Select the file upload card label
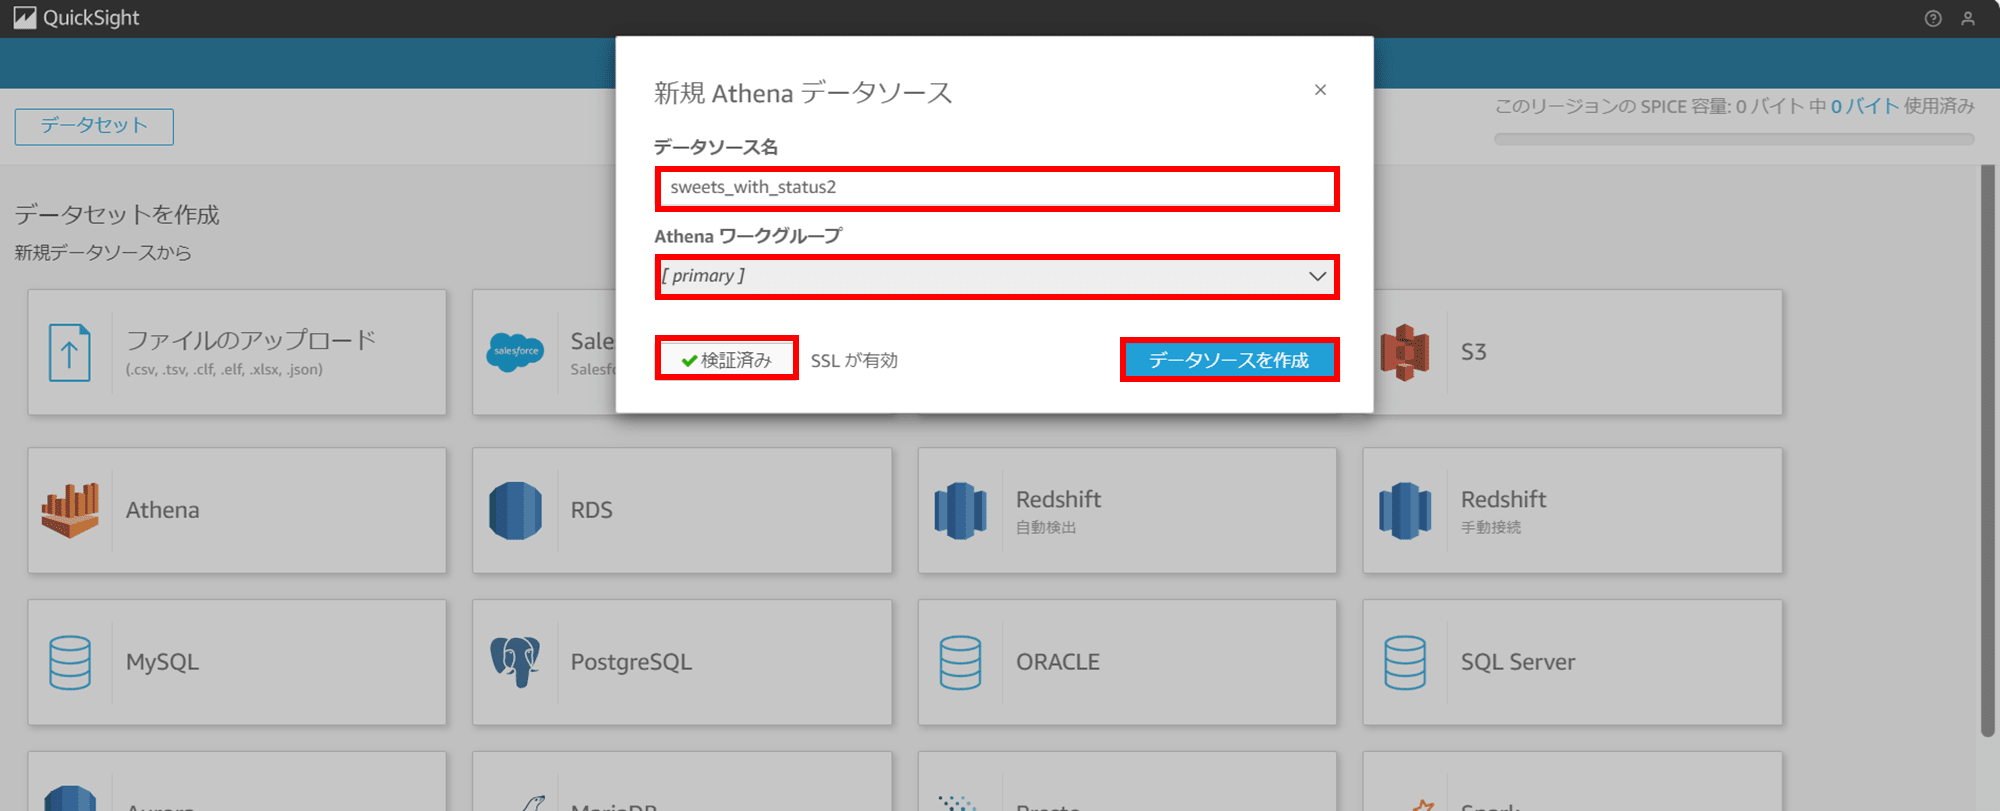2000x811 pixels. (x=251, y=341)
